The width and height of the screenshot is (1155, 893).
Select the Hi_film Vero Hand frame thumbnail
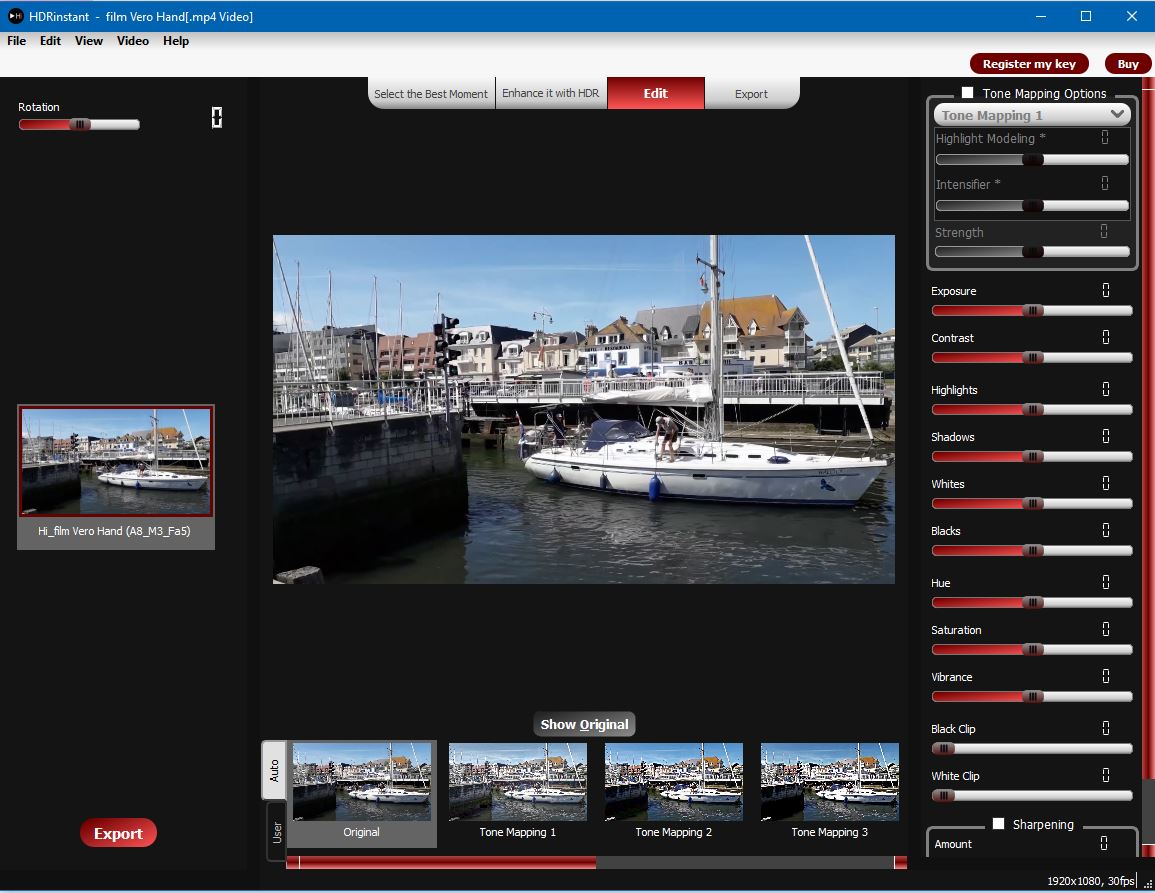[116, 461]
